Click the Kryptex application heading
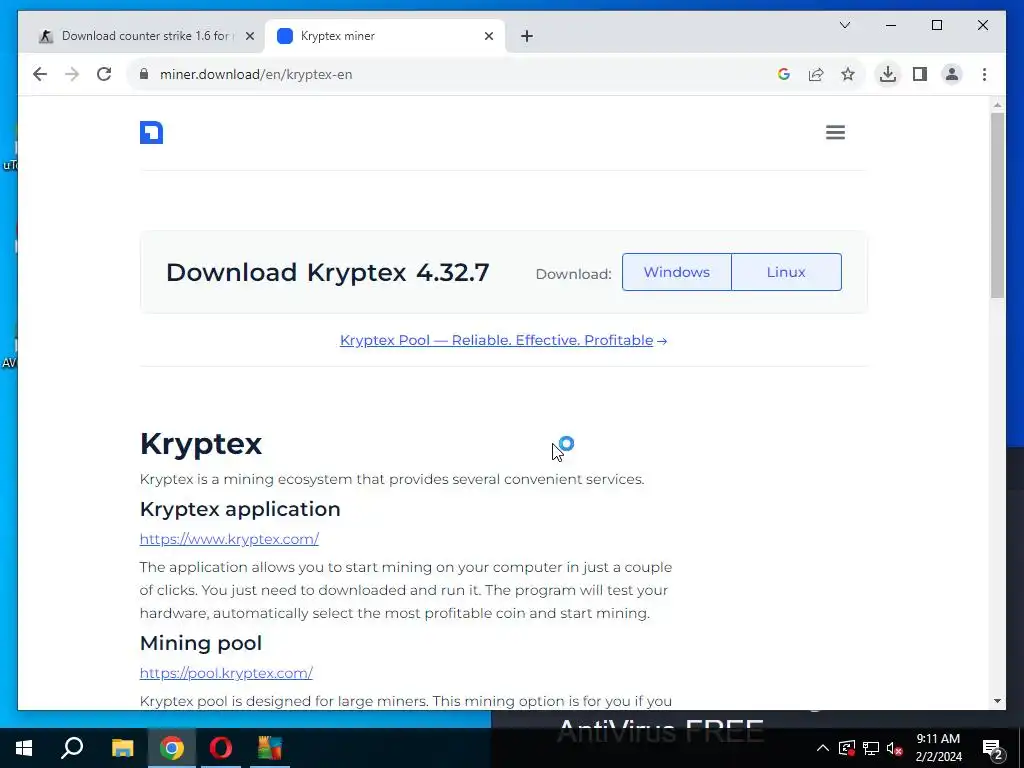 click(x=240, y=509)
